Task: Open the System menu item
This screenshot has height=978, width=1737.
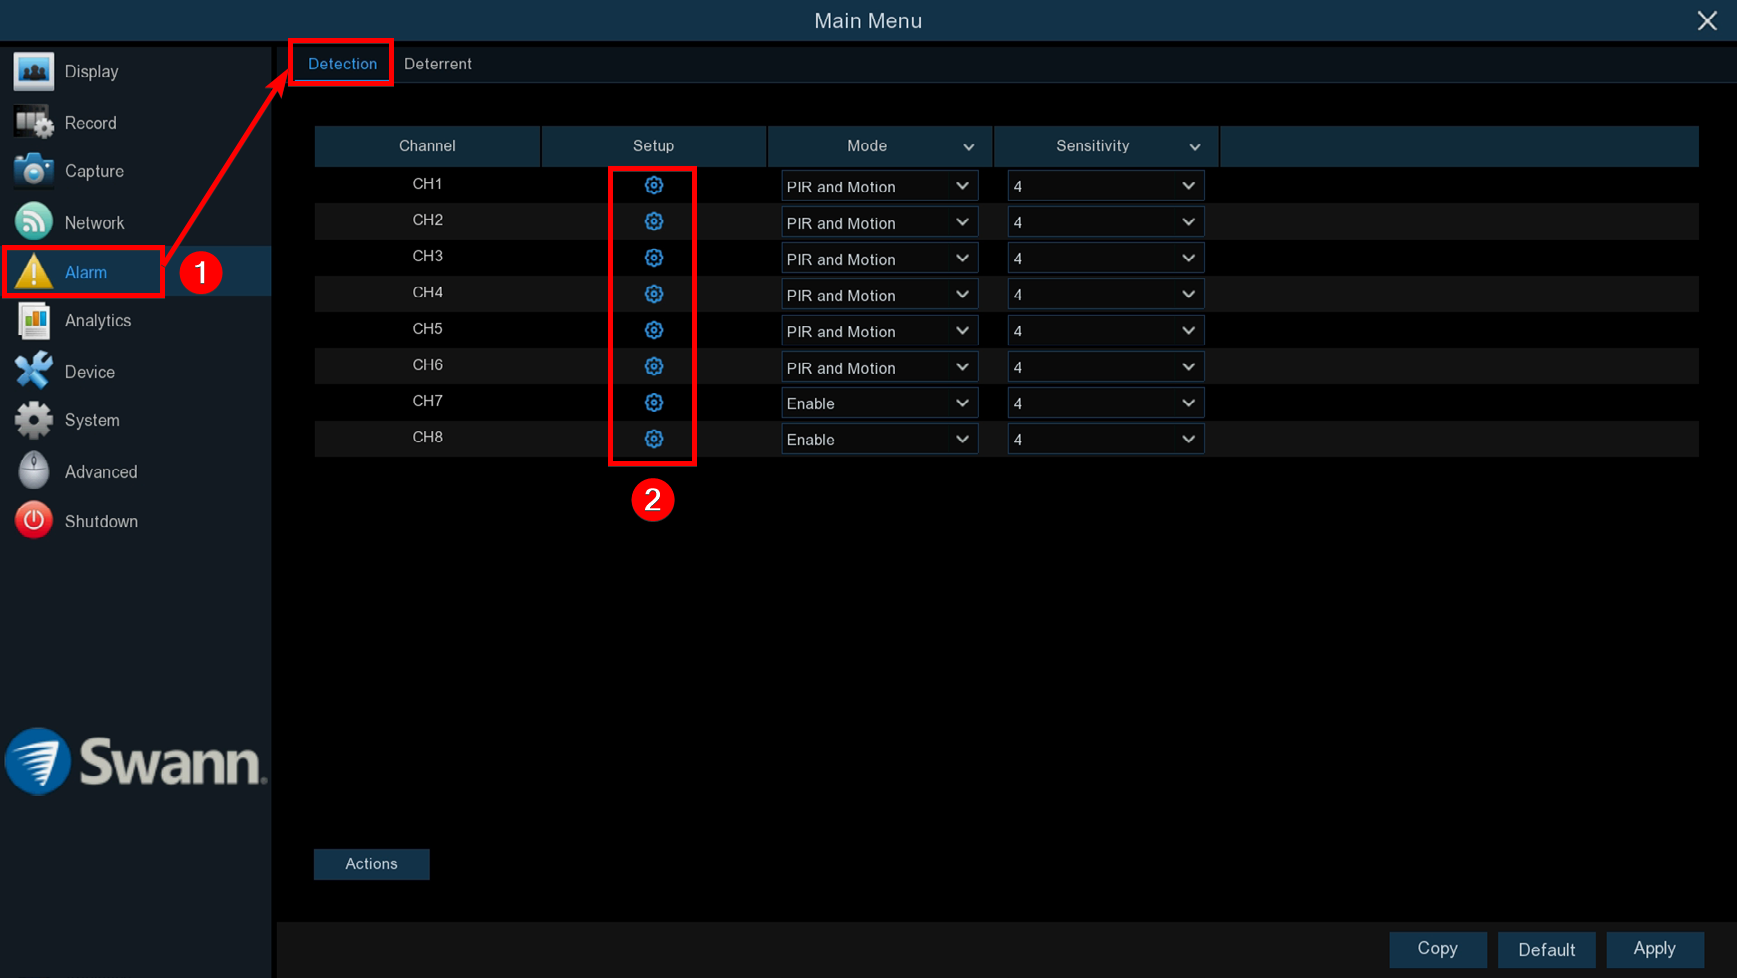Action: pos(91,420)
